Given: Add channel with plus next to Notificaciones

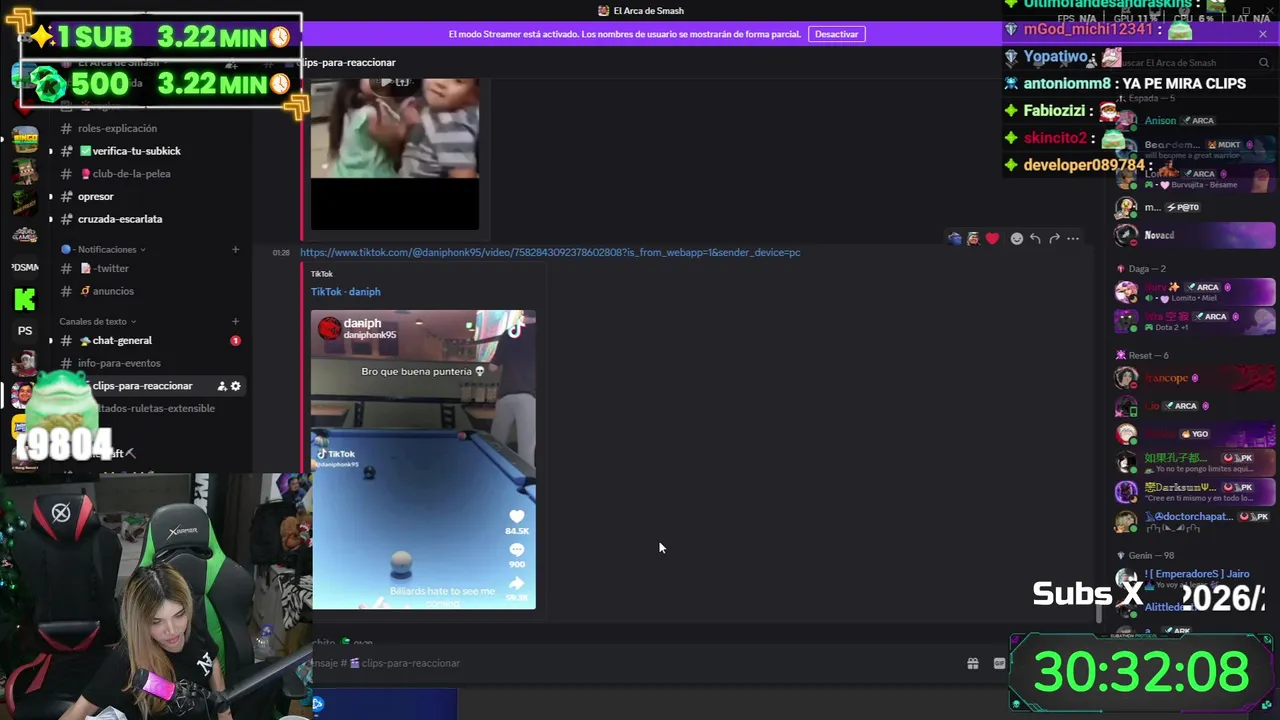Looking at the screenshot, I should click(x=235, y=249).
